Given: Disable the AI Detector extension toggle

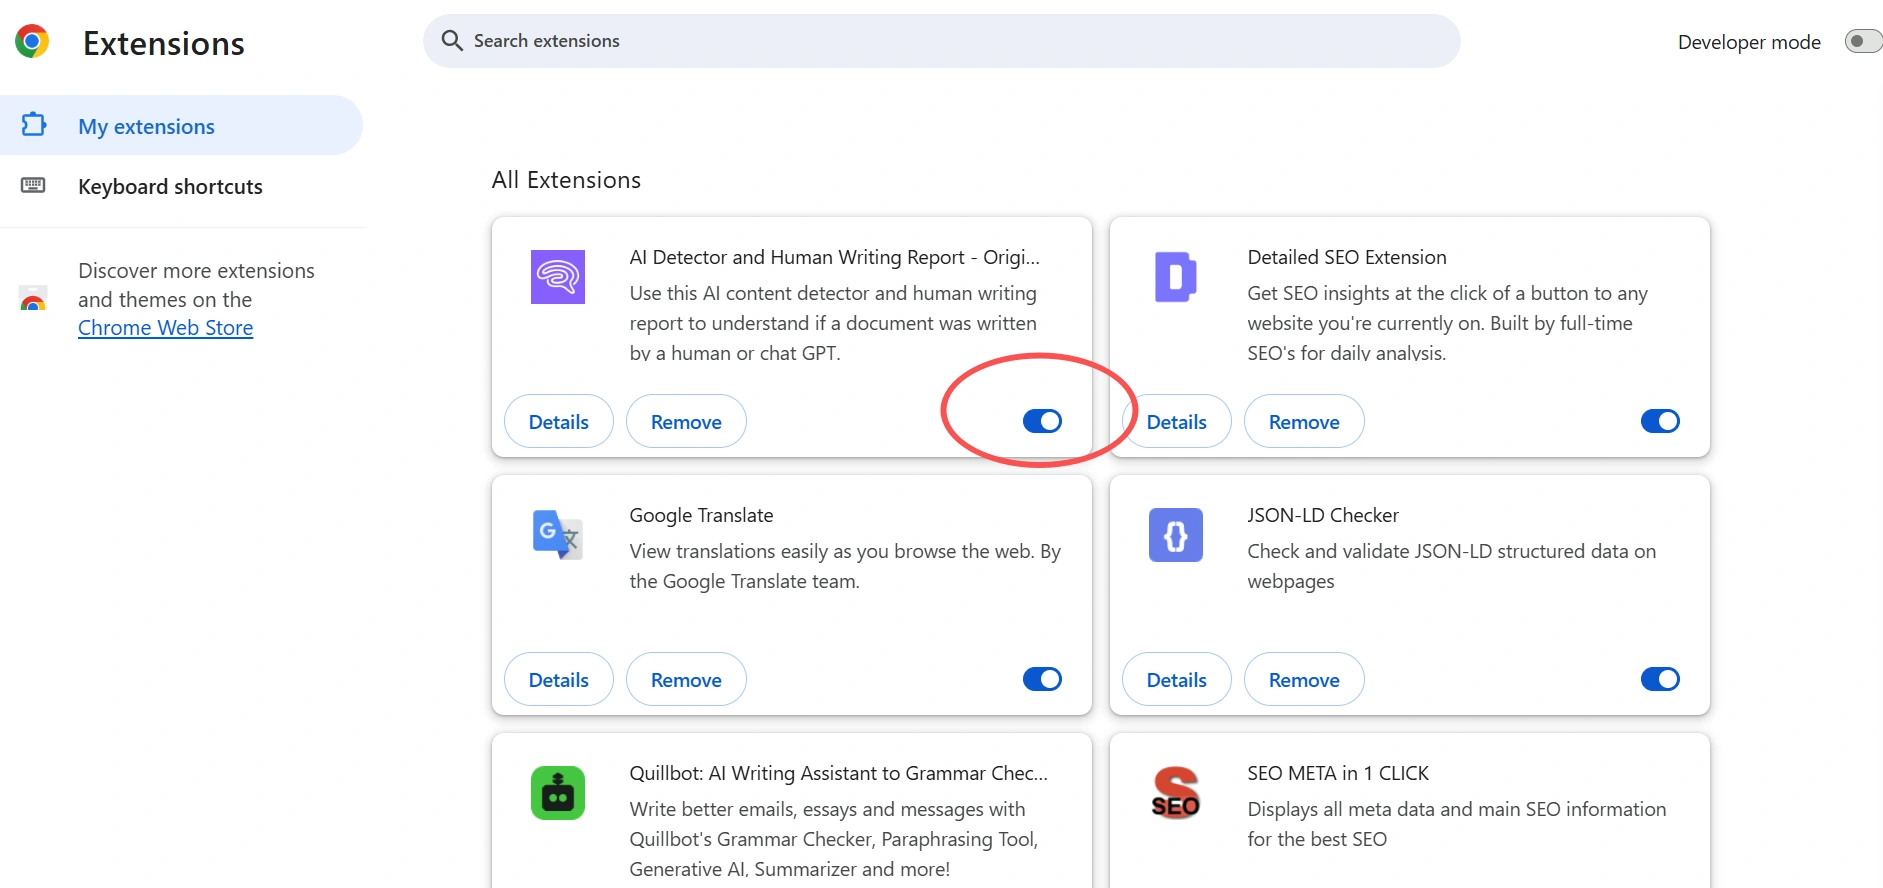Looking at the screenshot, I should click(1042, 421).
